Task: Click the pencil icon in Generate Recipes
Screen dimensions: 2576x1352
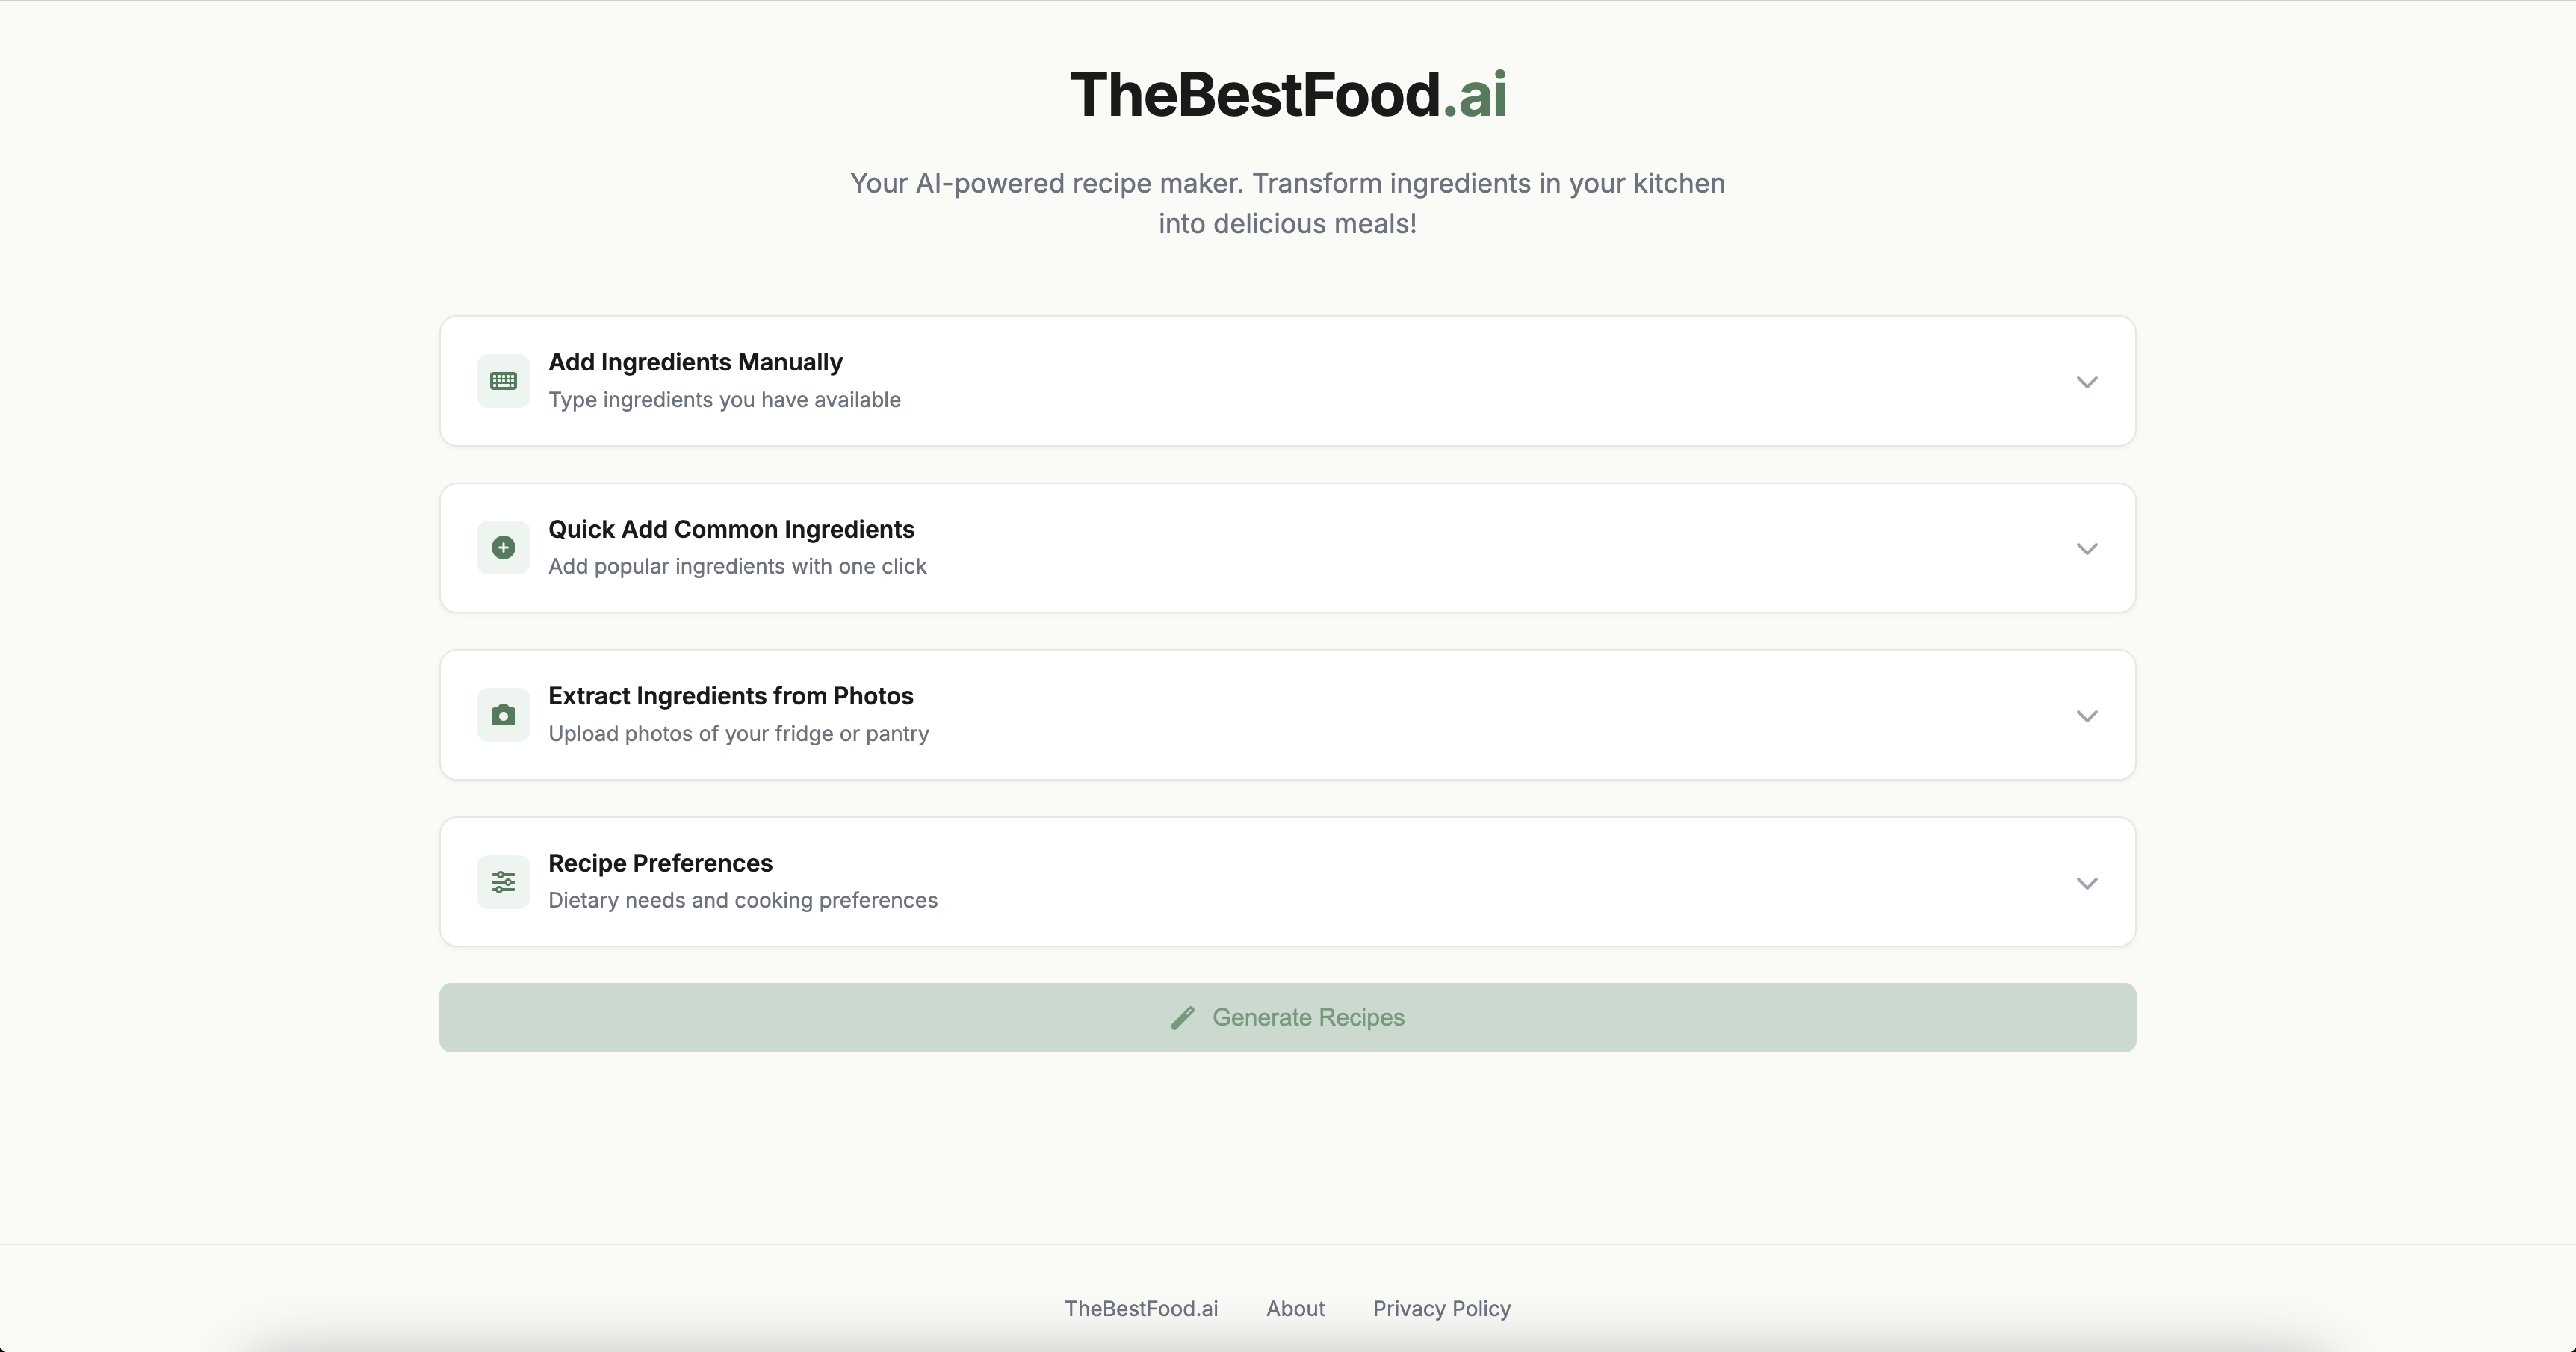Action: coord(1182,1018)
